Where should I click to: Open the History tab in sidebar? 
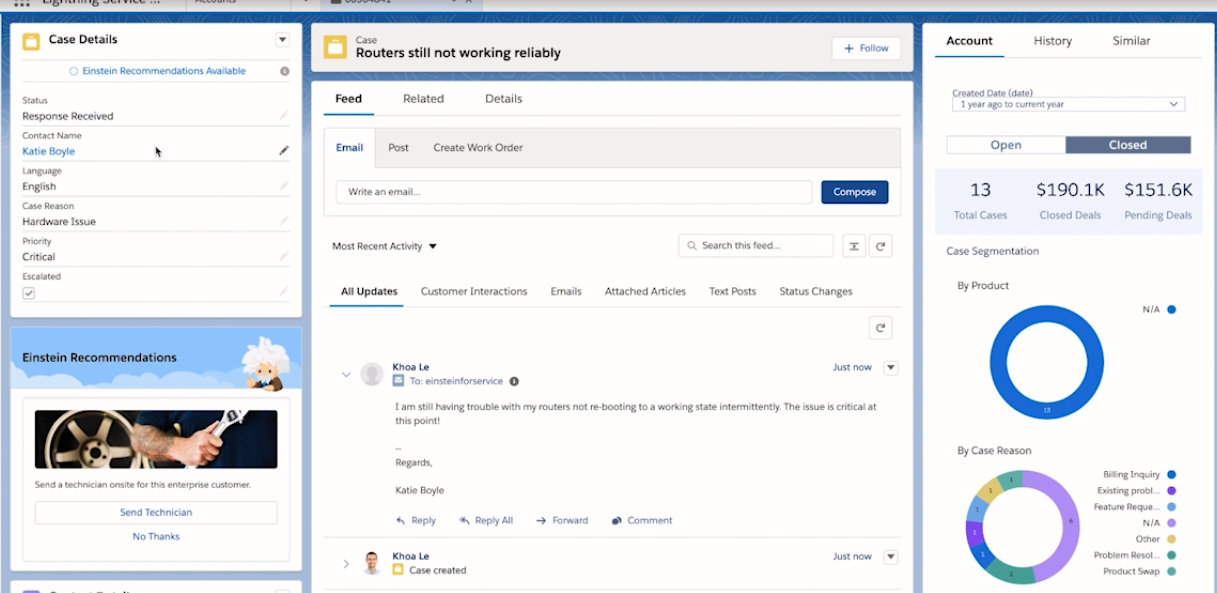(x=1052, y=41)
